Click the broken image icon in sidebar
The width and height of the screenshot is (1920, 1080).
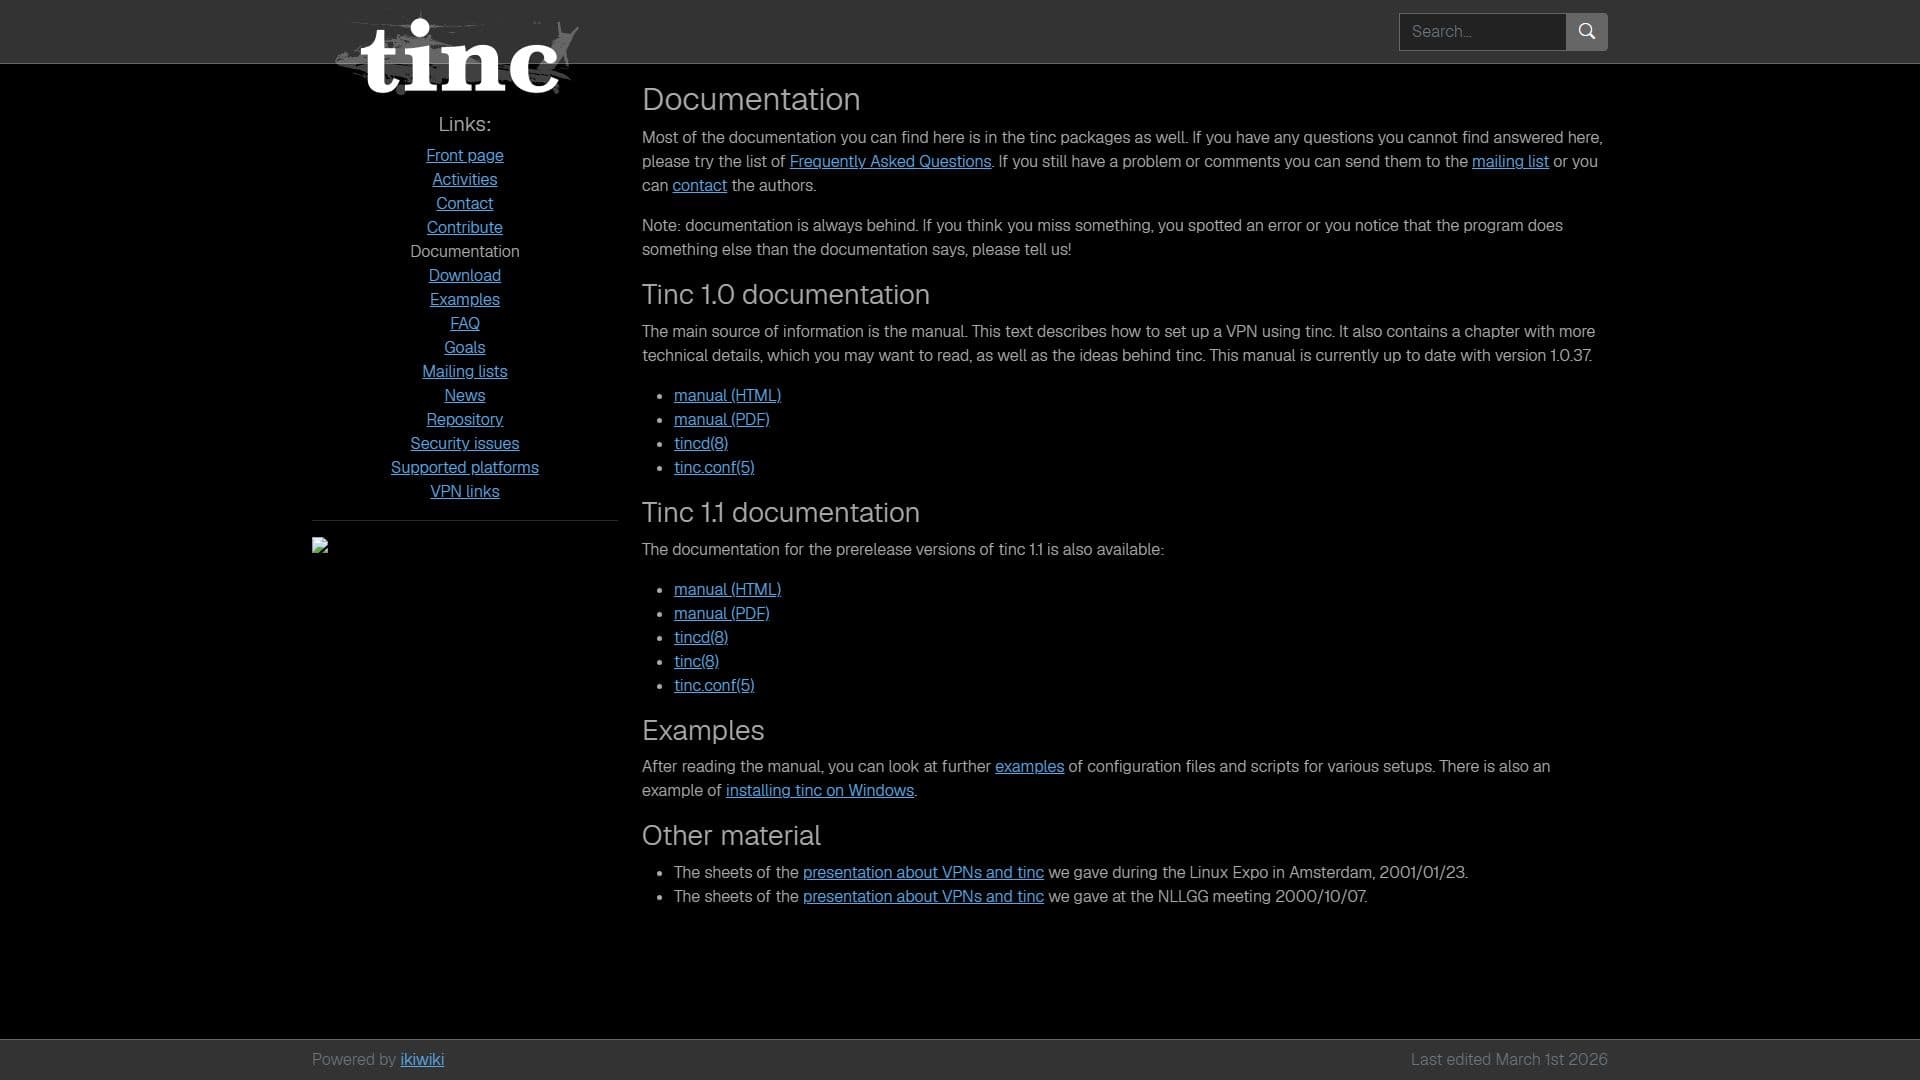tap(320, 545)
